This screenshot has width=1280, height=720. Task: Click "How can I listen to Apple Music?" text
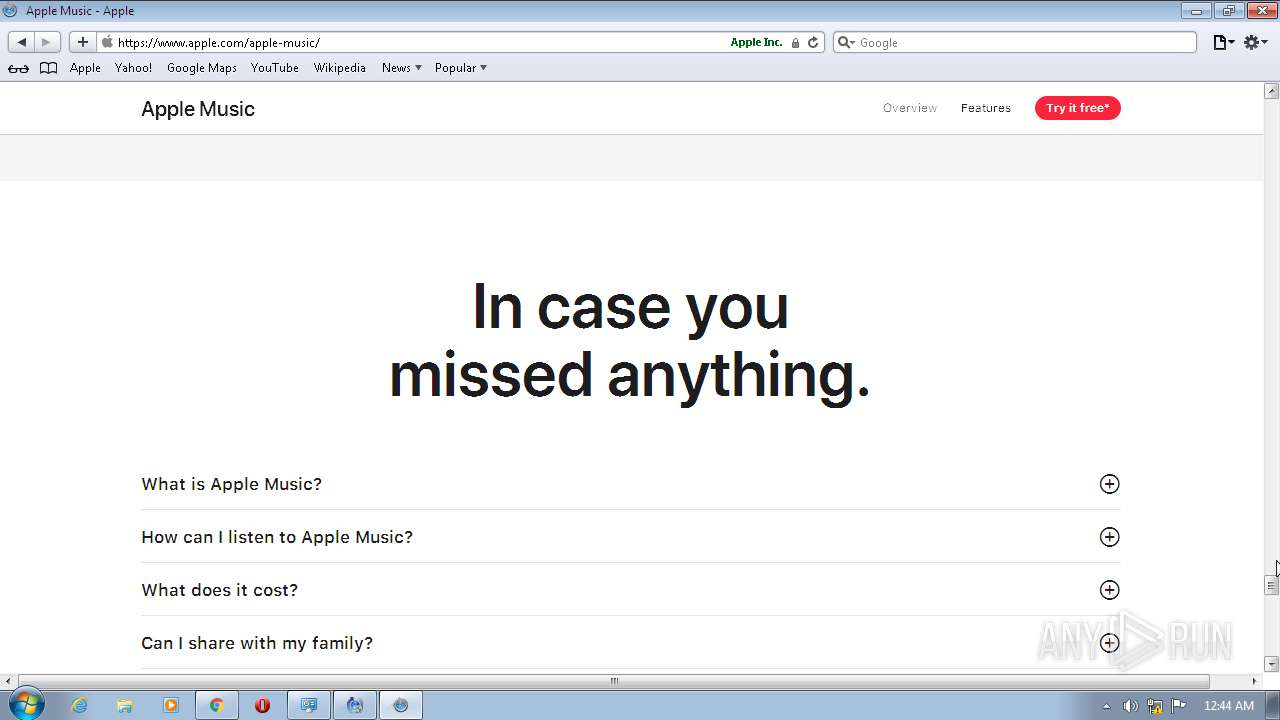[277, 537]
